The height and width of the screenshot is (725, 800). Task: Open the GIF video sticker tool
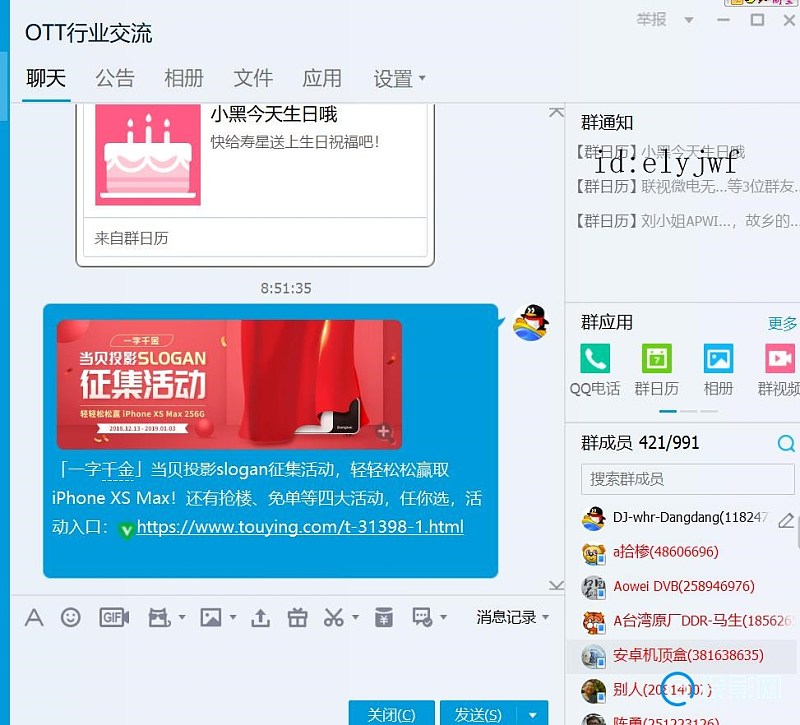(114, 617)
